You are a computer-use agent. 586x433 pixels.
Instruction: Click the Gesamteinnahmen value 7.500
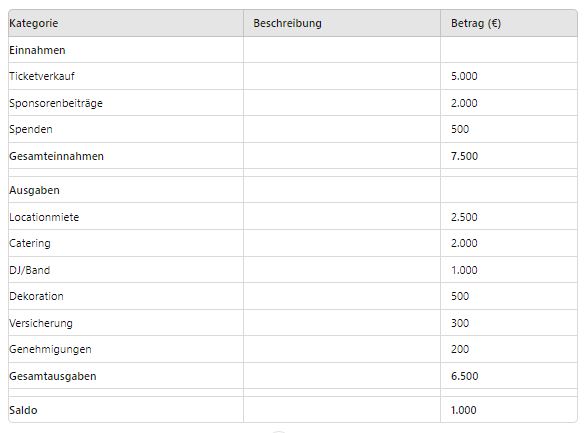pos(464,156)
